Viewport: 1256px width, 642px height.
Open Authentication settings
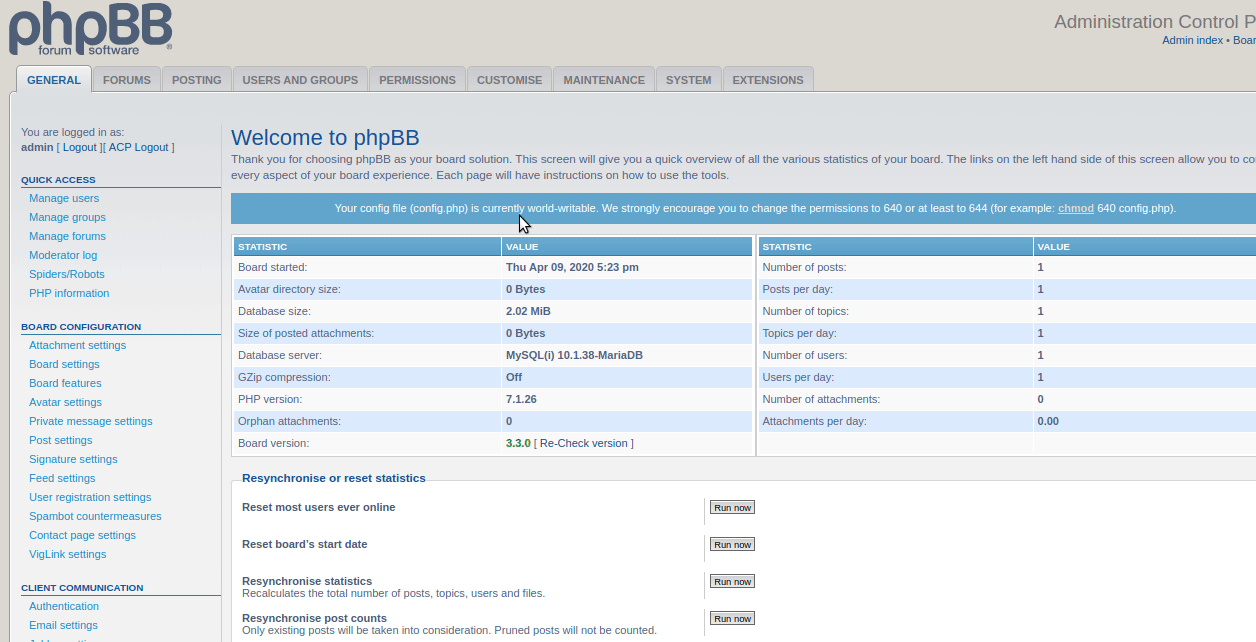[x=64, y=606]
